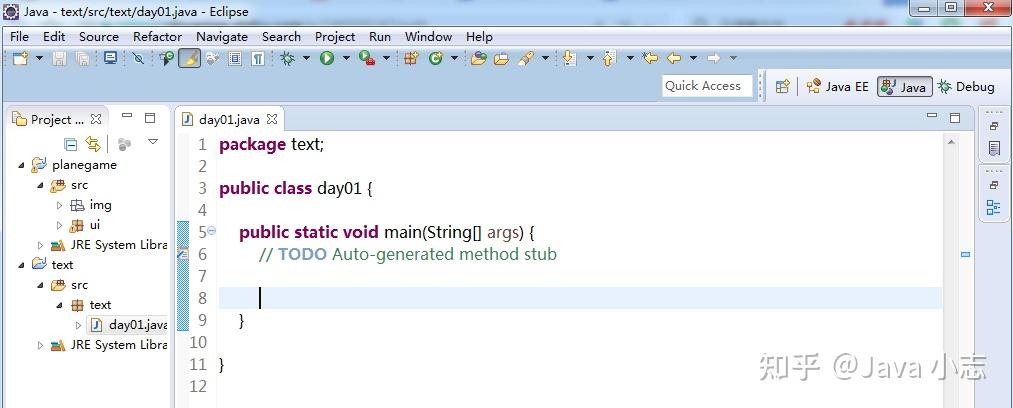
Task: Open the Search dropdown arrow
Action: 545,59
